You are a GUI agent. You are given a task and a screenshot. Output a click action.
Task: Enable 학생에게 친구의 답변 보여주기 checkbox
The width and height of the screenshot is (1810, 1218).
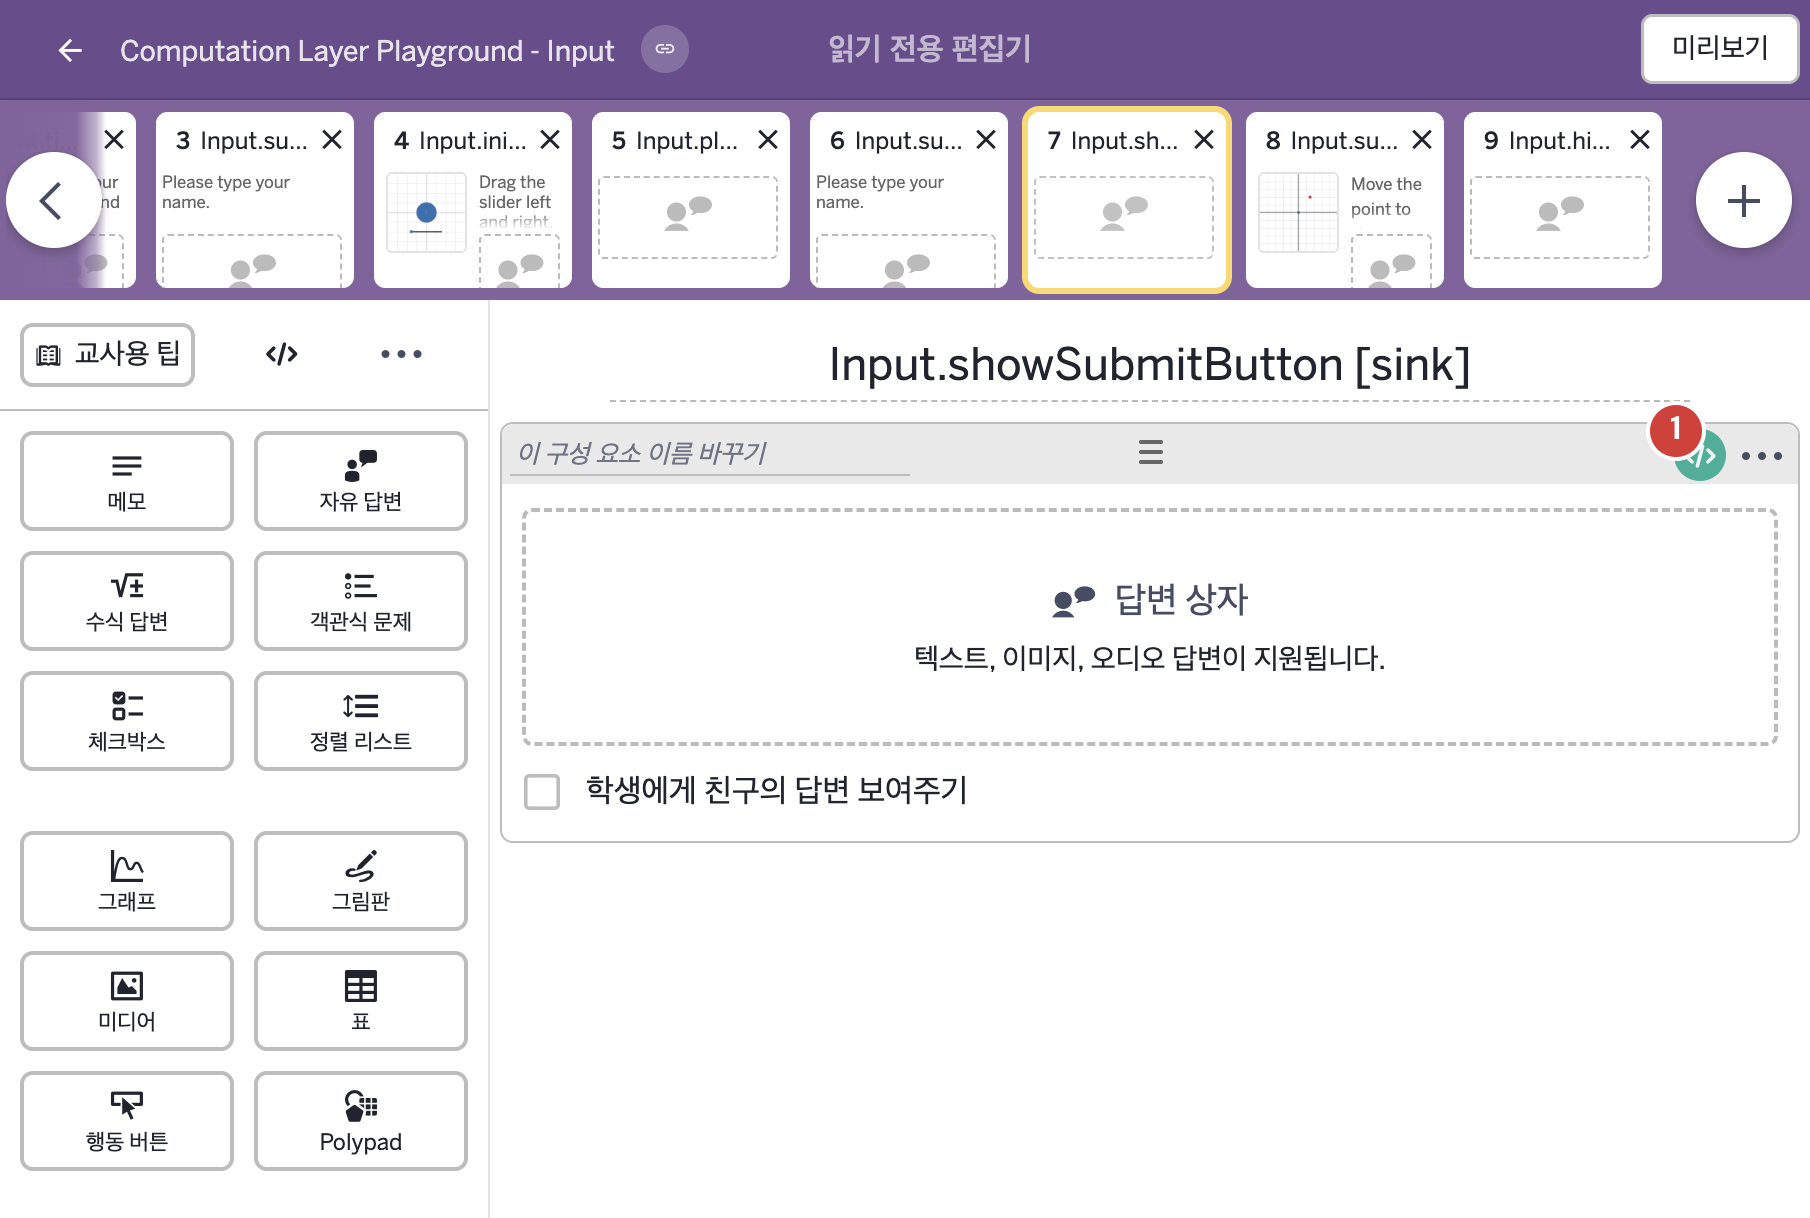click(542, 791)
